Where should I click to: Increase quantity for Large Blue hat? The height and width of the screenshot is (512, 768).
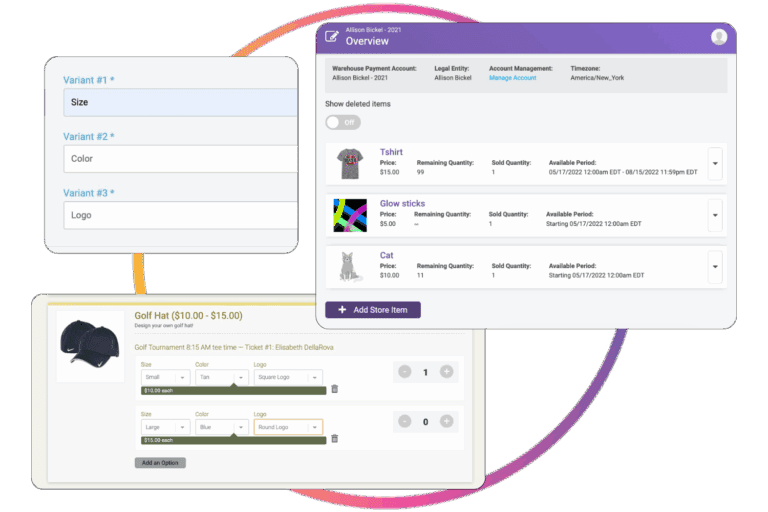pyautogui.click(x=446, y=421)
